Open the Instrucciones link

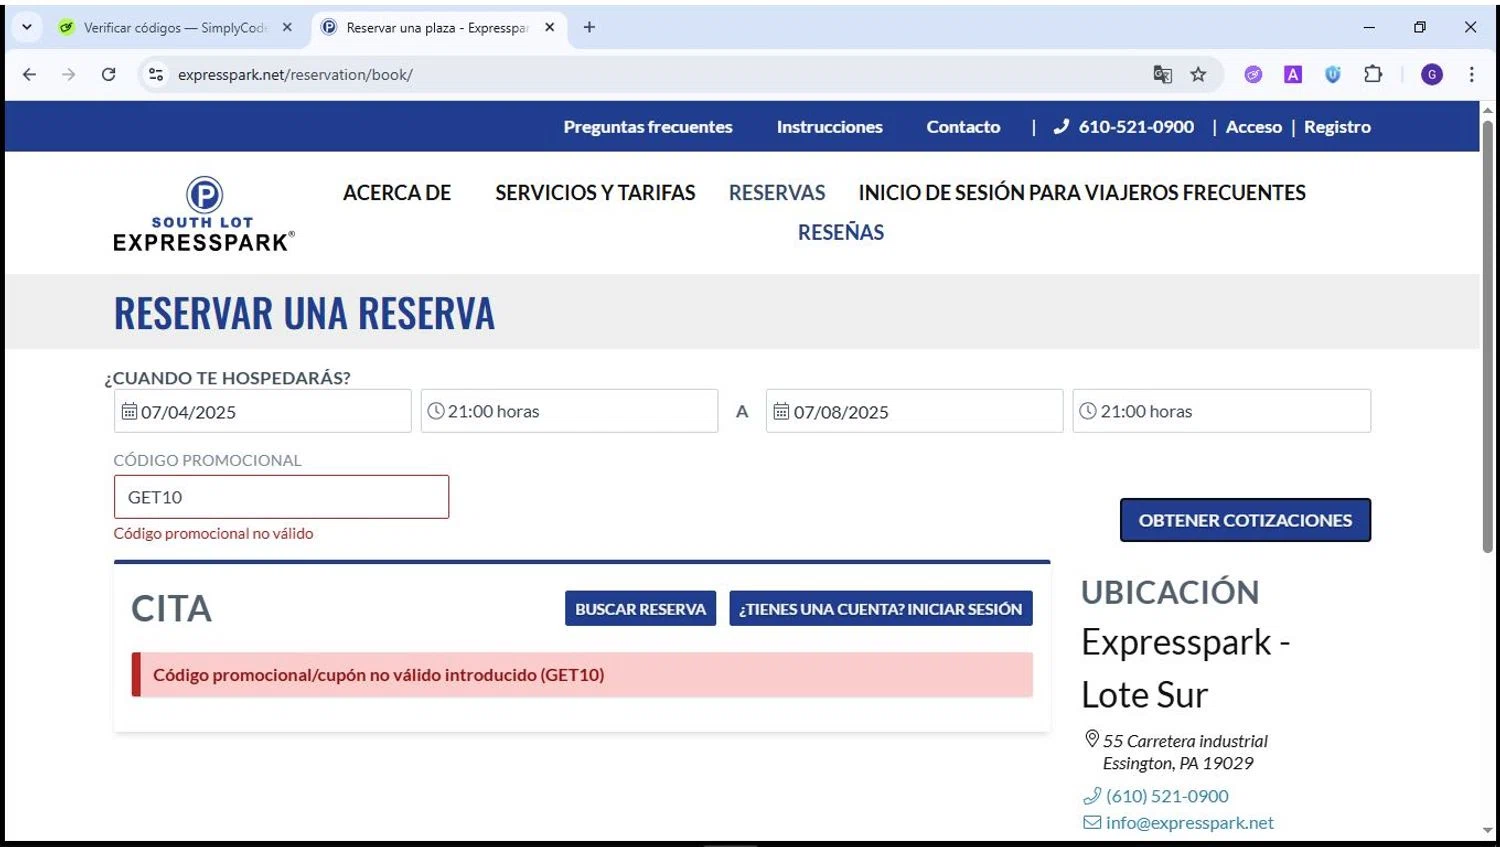[x=829, y=127]
